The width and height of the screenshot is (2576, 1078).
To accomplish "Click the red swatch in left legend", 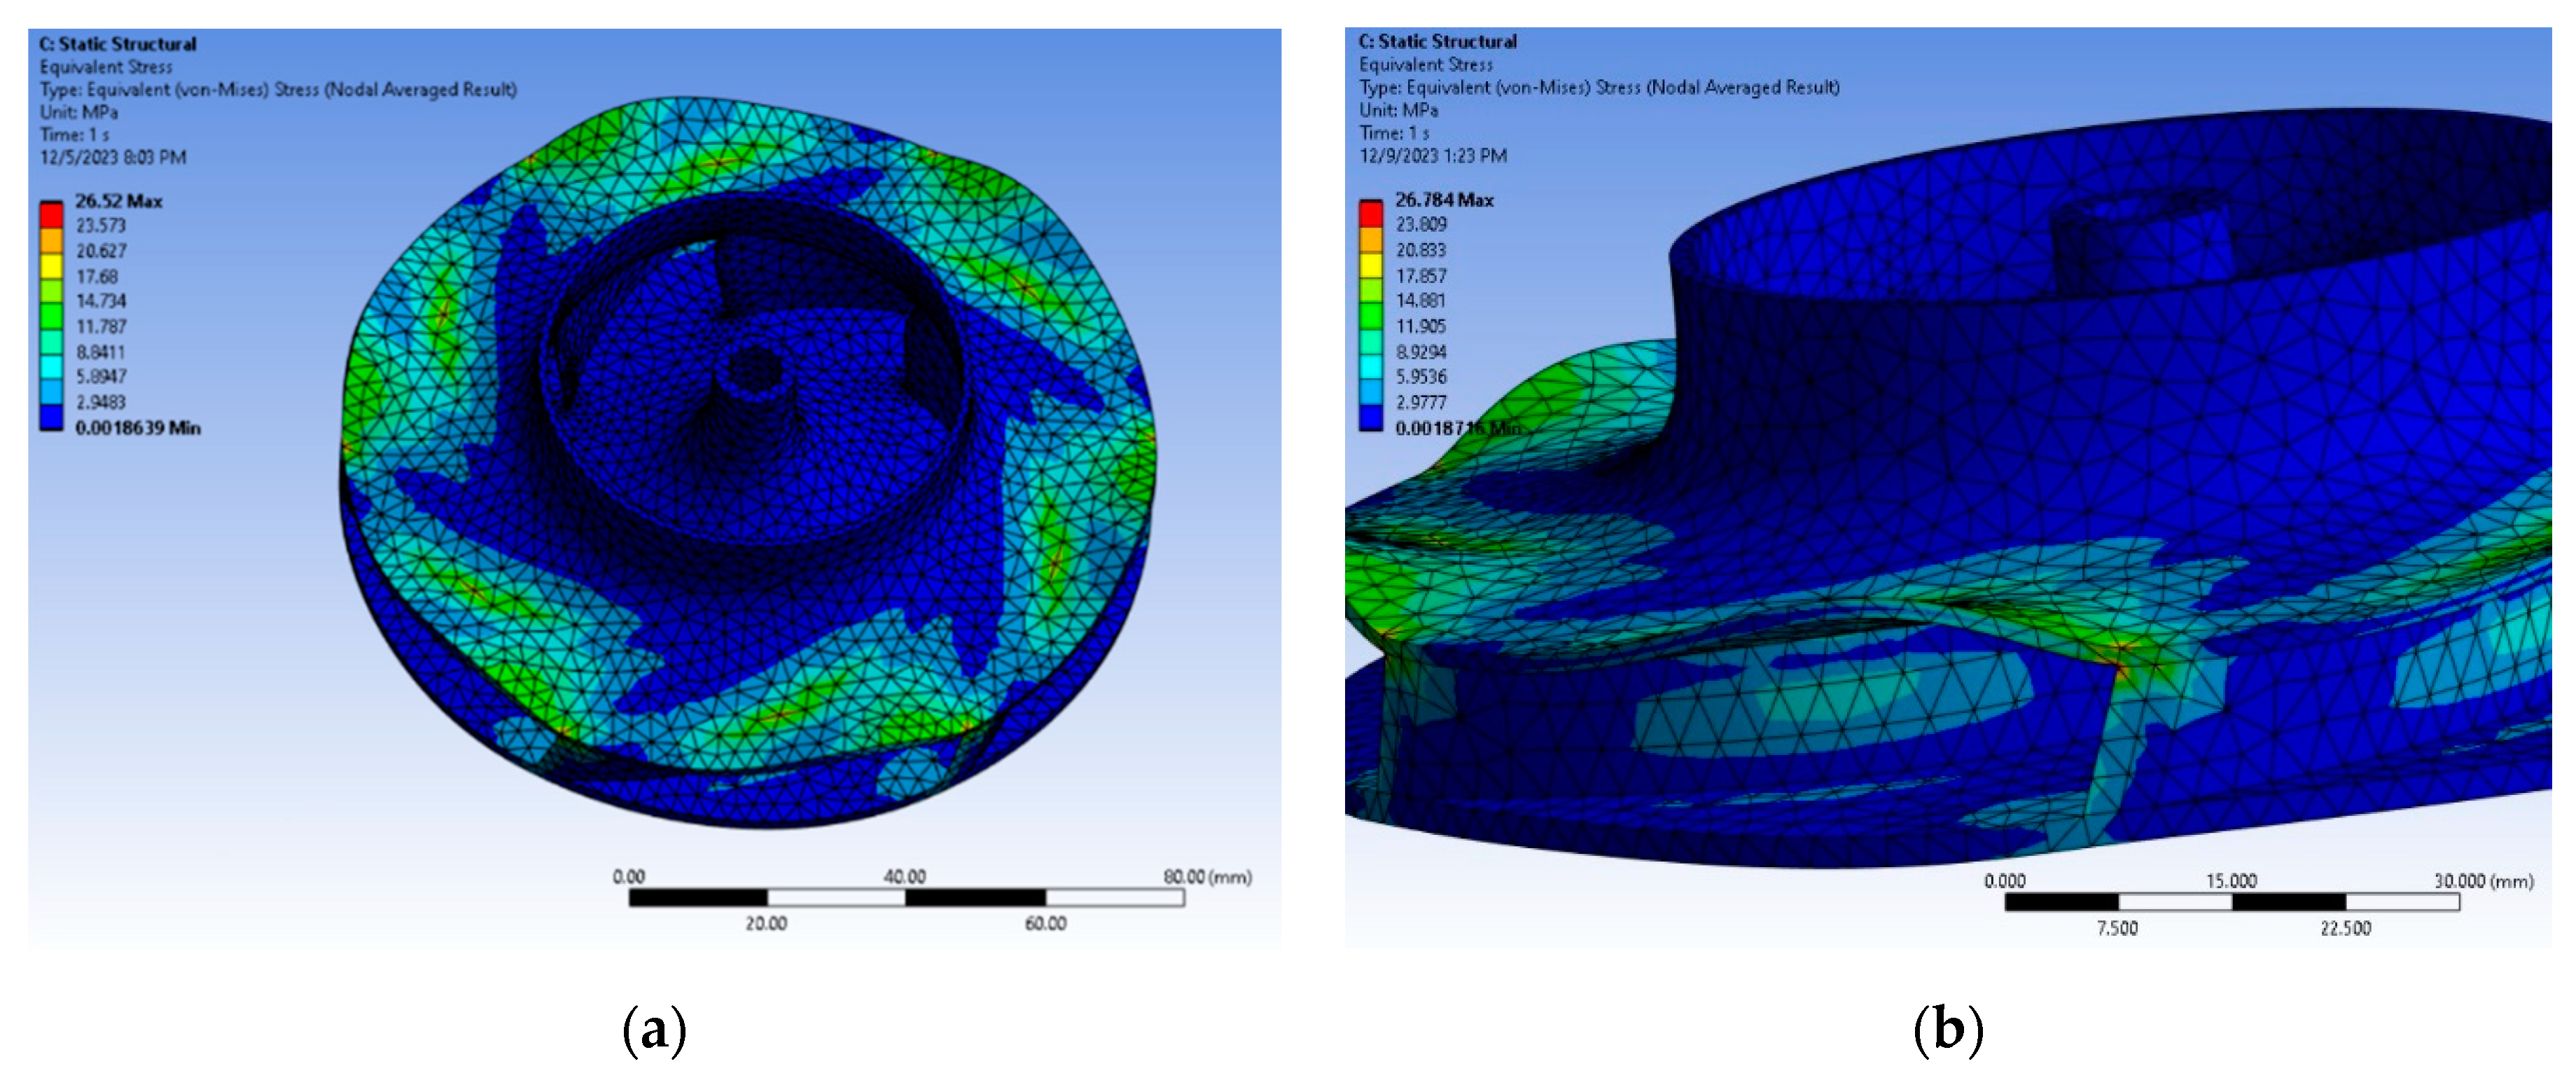I will pyautogui.click(x=51, y=214).
